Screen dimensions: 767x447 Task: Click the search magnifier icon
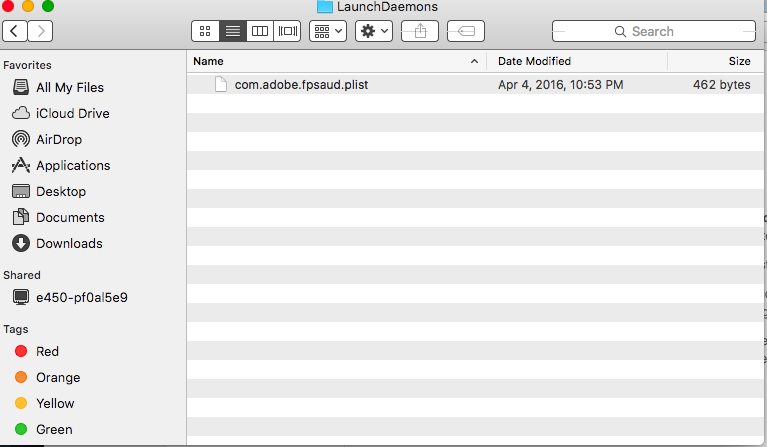[620, 32]
